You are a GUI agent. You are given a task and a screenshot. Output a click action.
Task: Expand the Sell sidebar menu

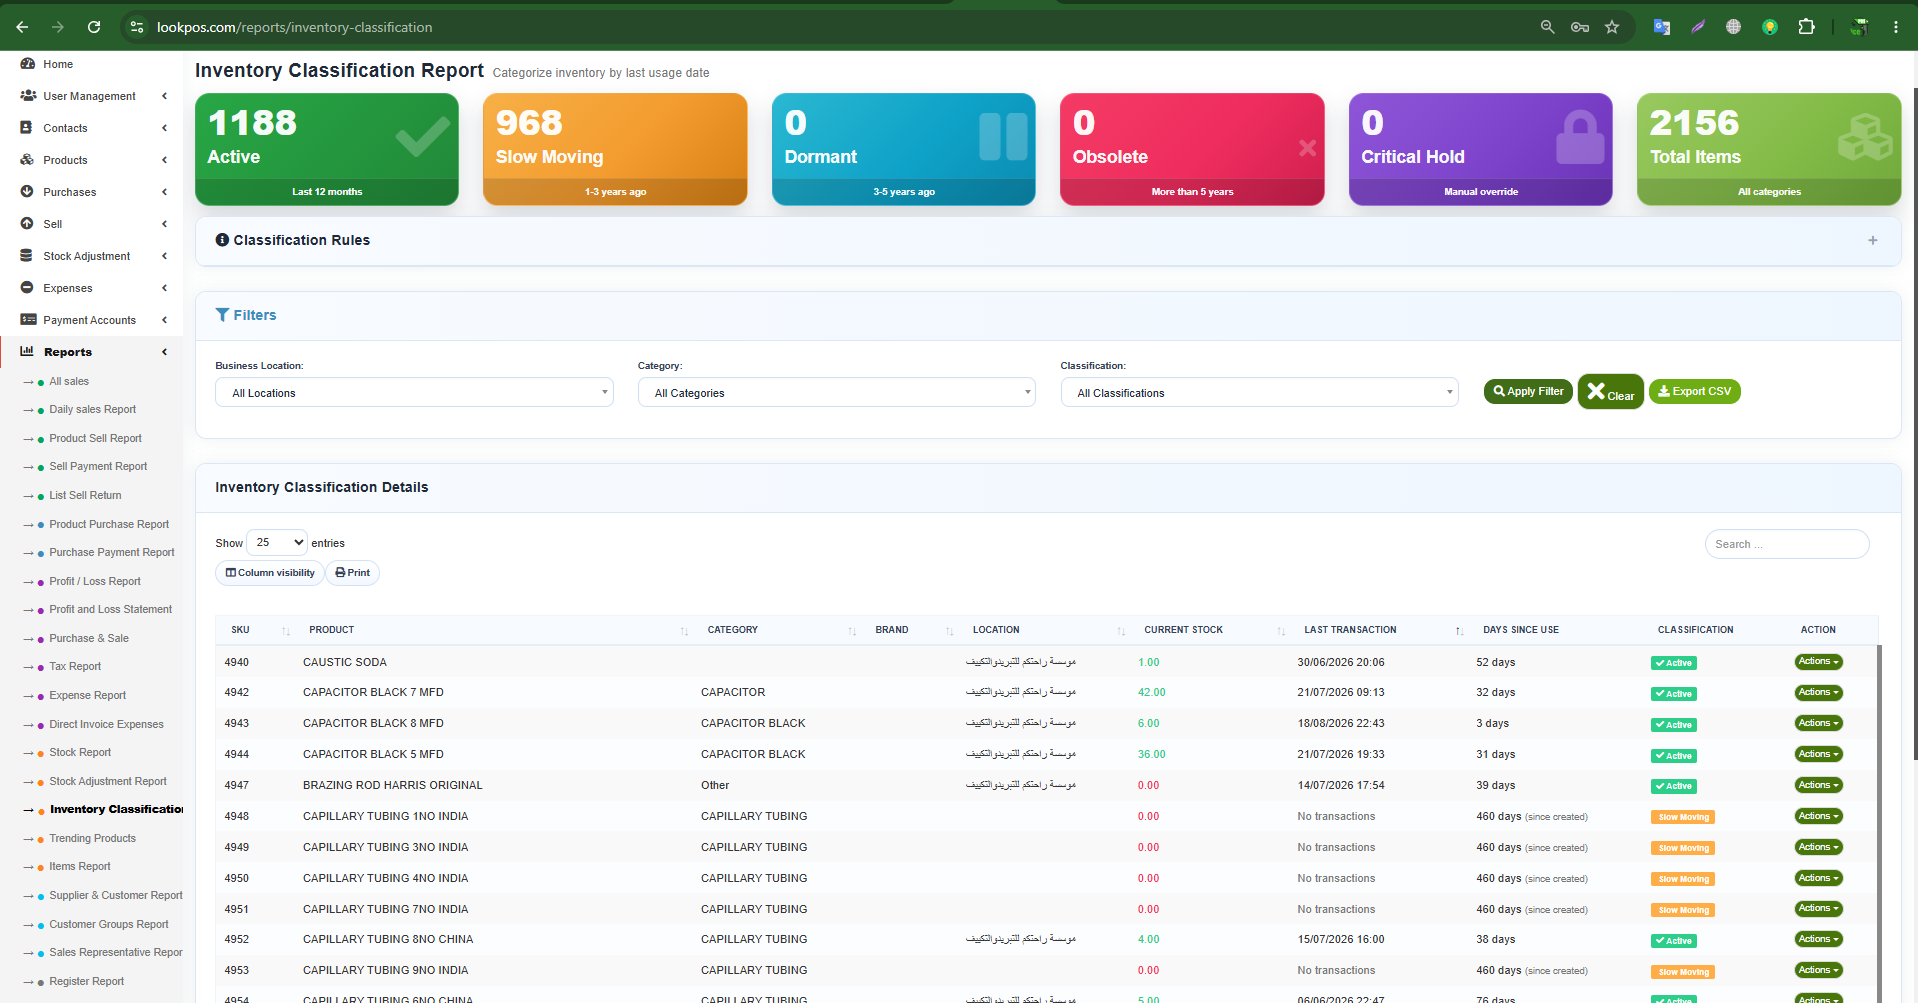pyautogui.click(x=92, y=224)
